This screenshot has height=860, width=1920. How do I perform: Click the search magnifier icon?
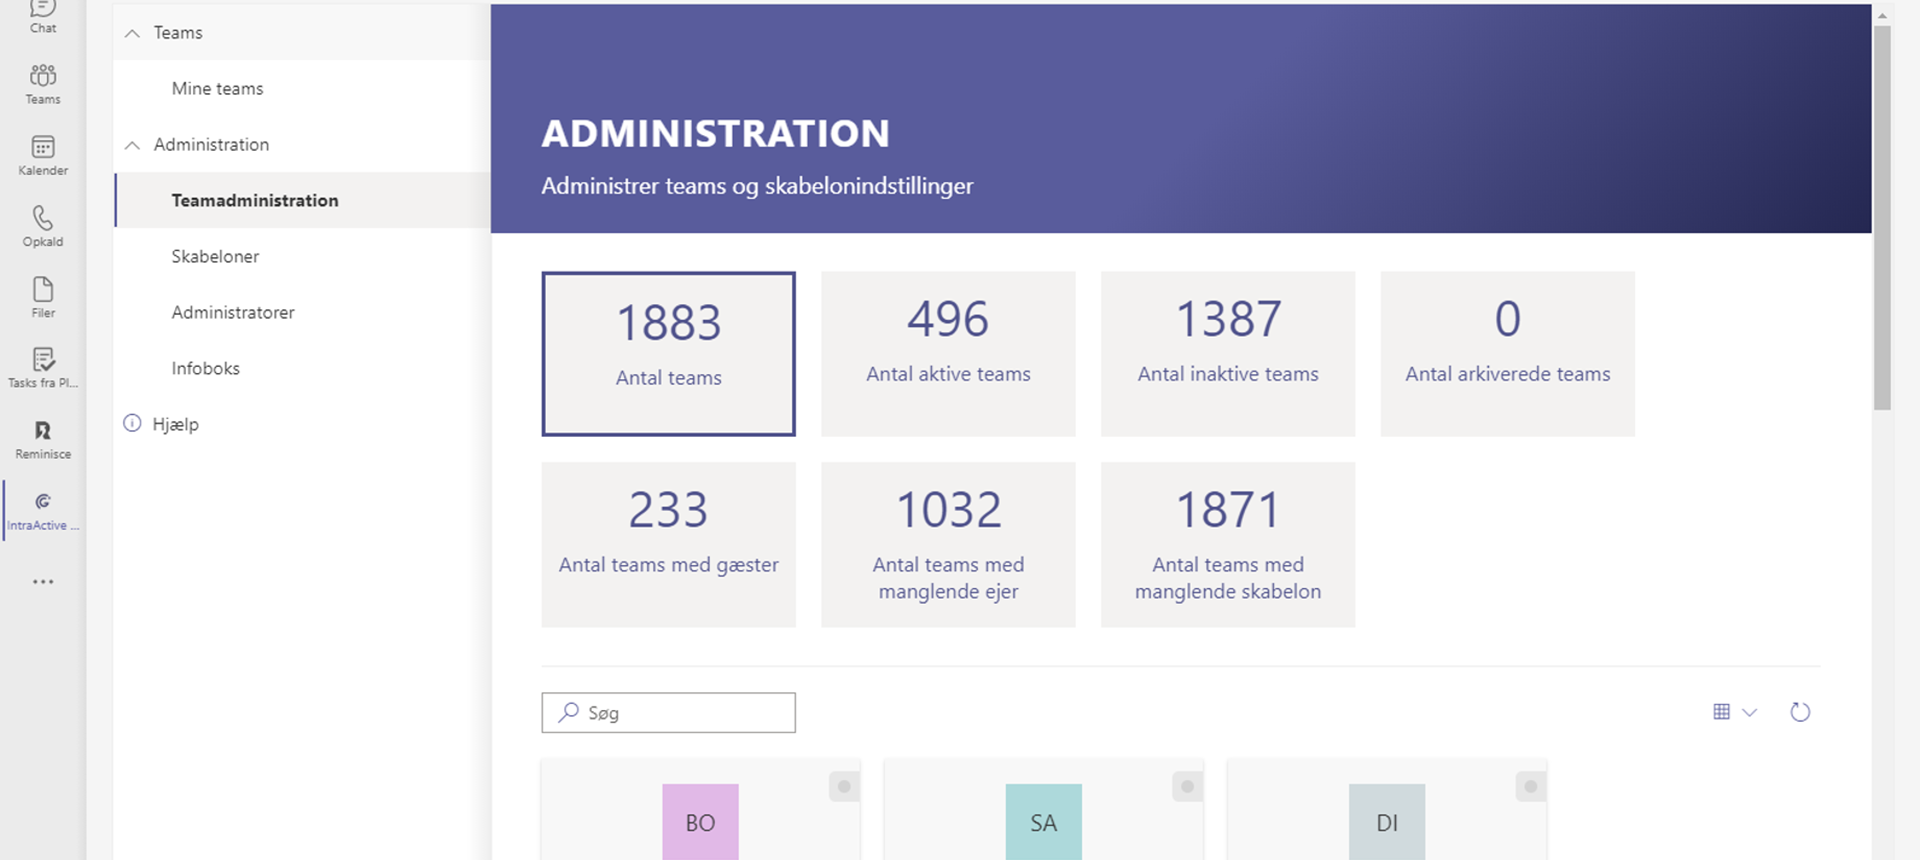[x=568, y=712]
